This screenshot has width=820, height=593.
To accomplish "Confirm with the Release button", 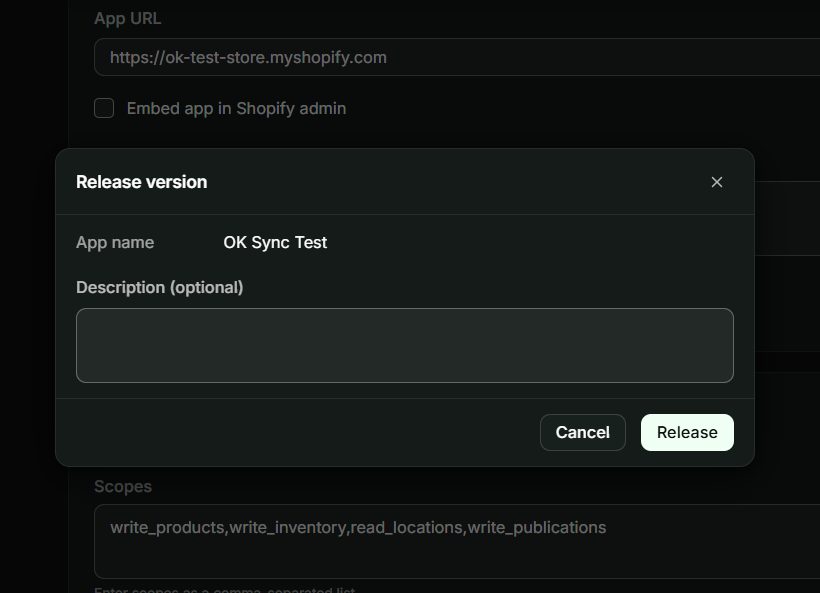I will coord(687,432).
